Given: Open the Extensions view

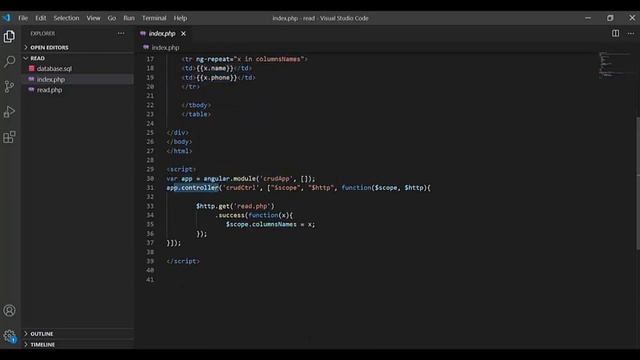Looking at the screenshot, I should (9, 137).
